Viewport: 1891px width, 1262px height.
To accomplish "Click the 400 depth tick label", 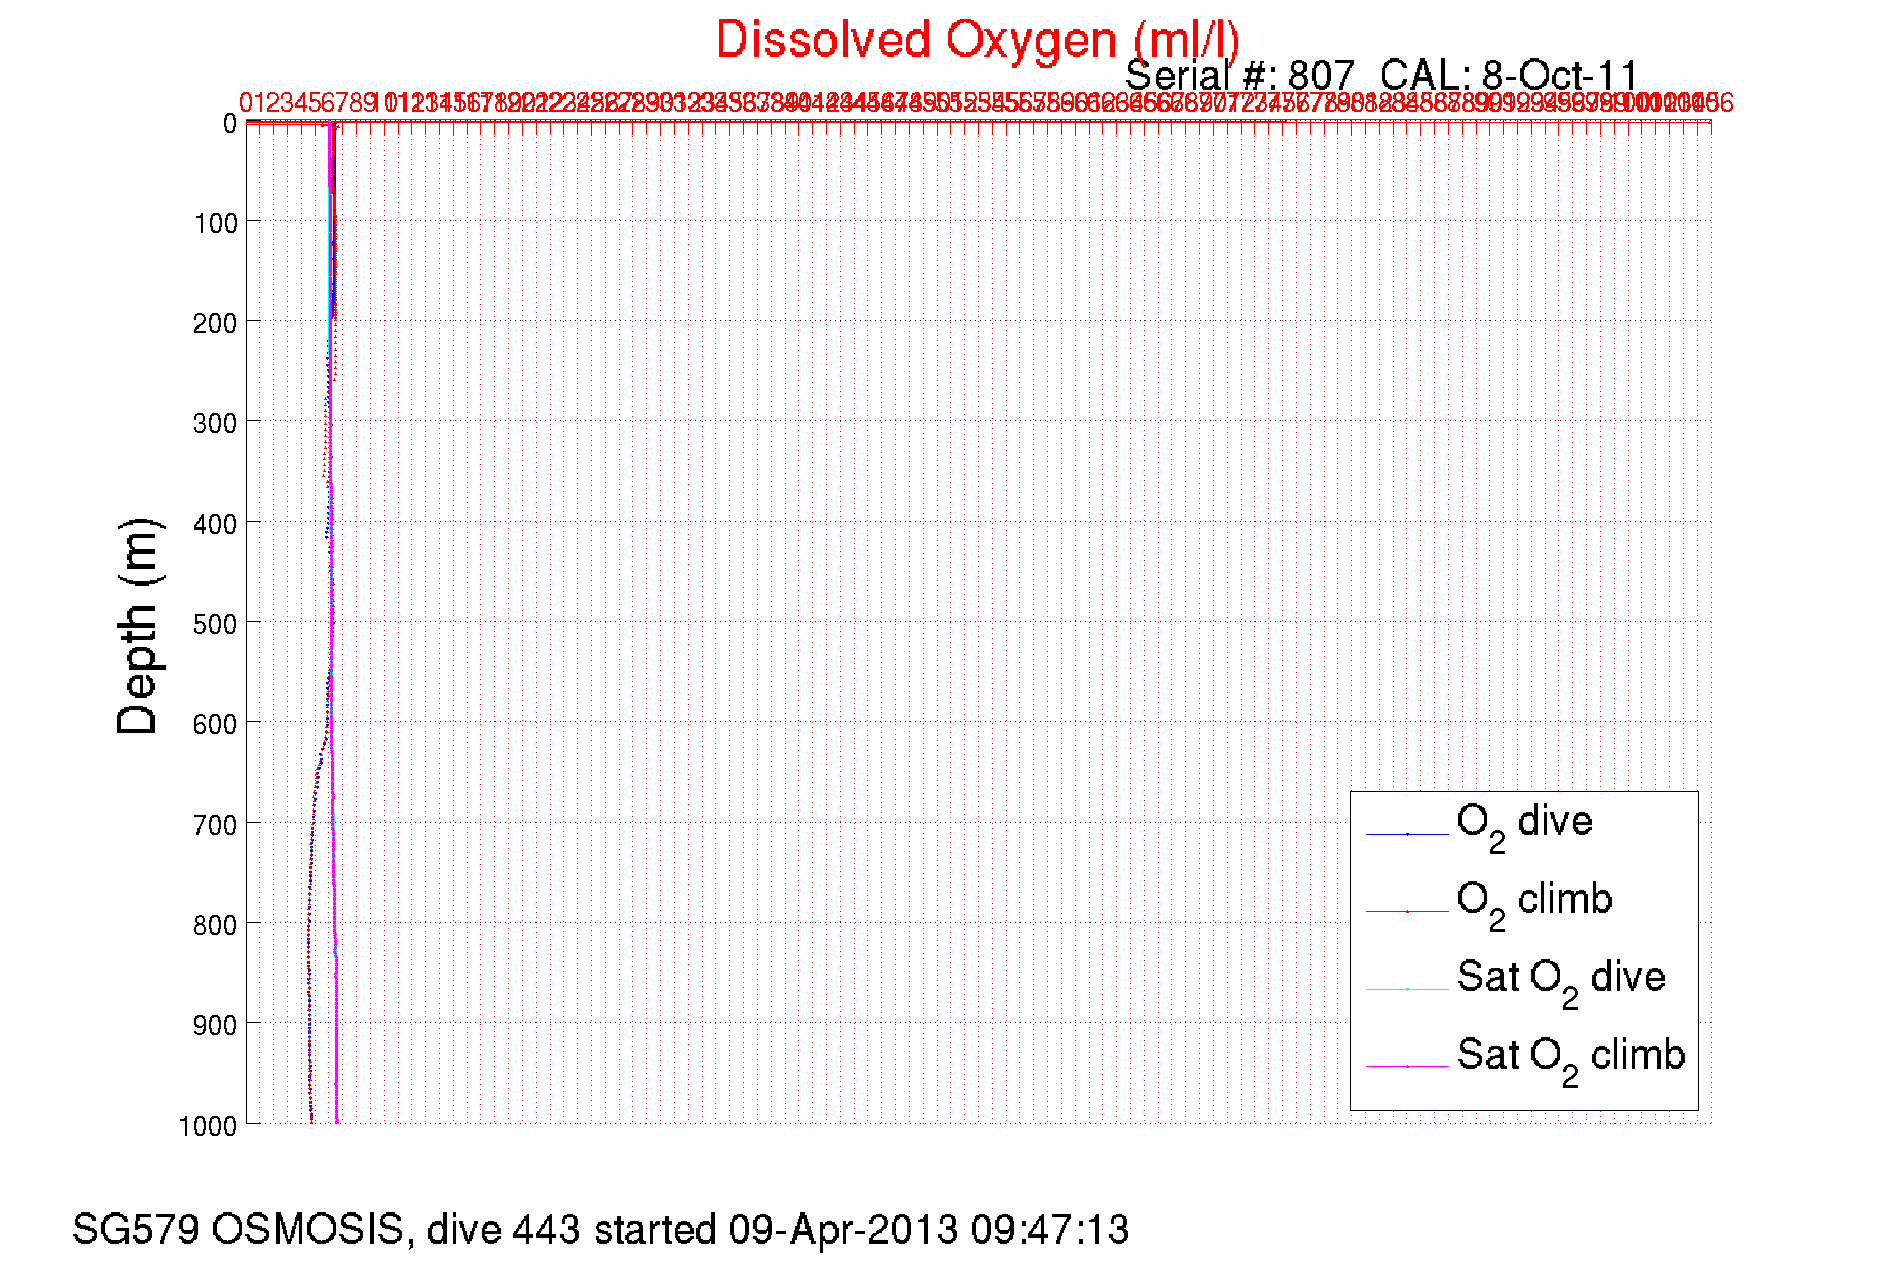I will pos(216,524).
